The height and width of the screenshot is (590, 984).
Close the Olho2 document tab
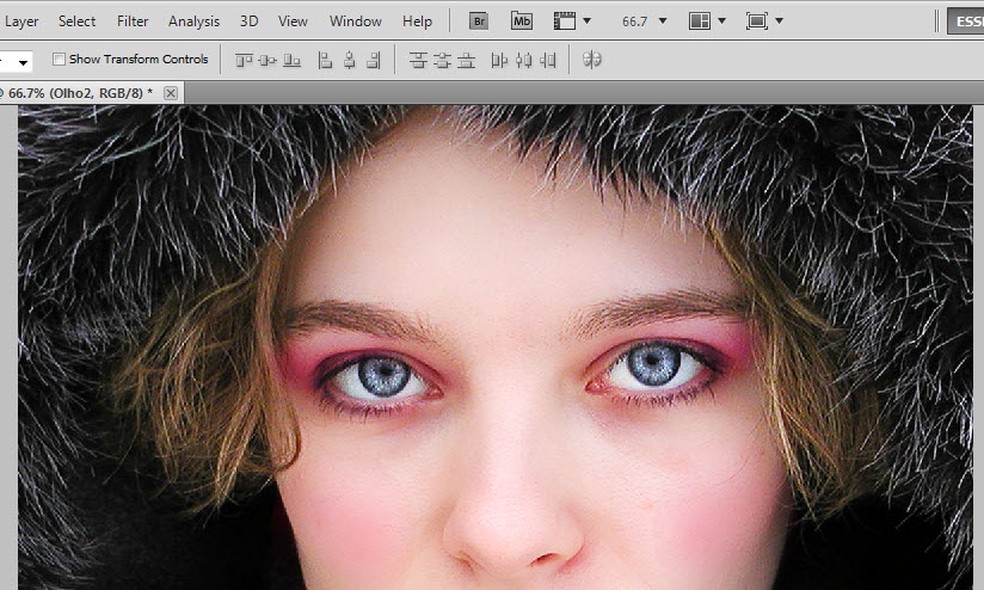click(x=170, y=93)
